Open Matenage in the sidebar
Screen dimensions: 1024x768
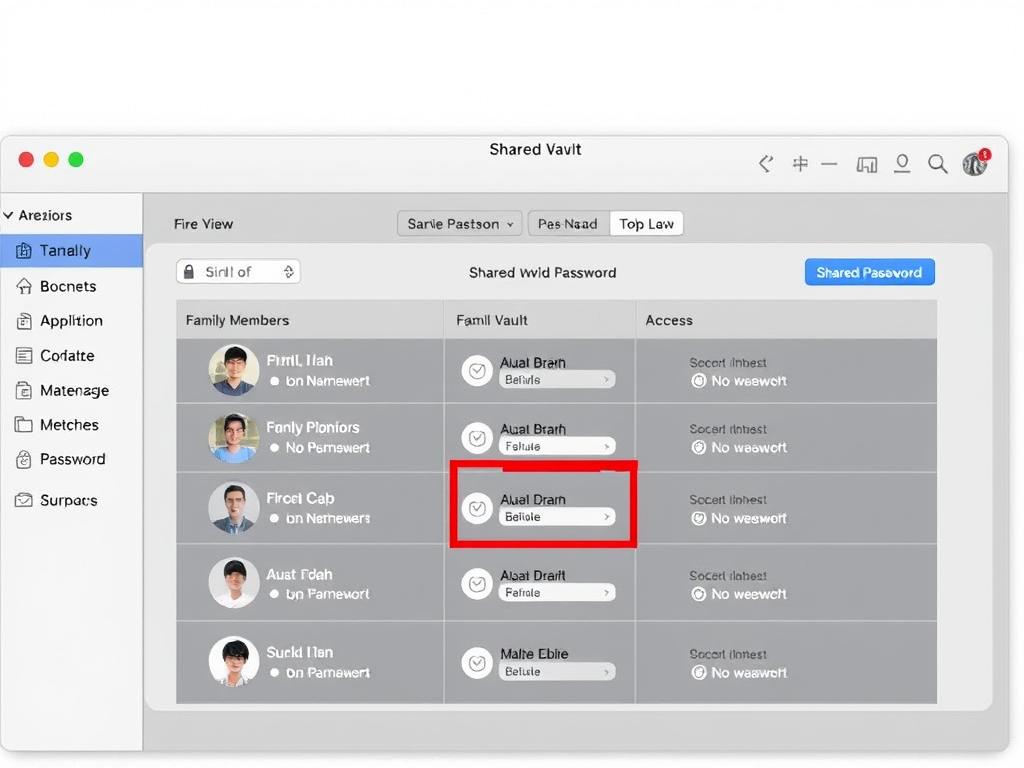[71, 391]
